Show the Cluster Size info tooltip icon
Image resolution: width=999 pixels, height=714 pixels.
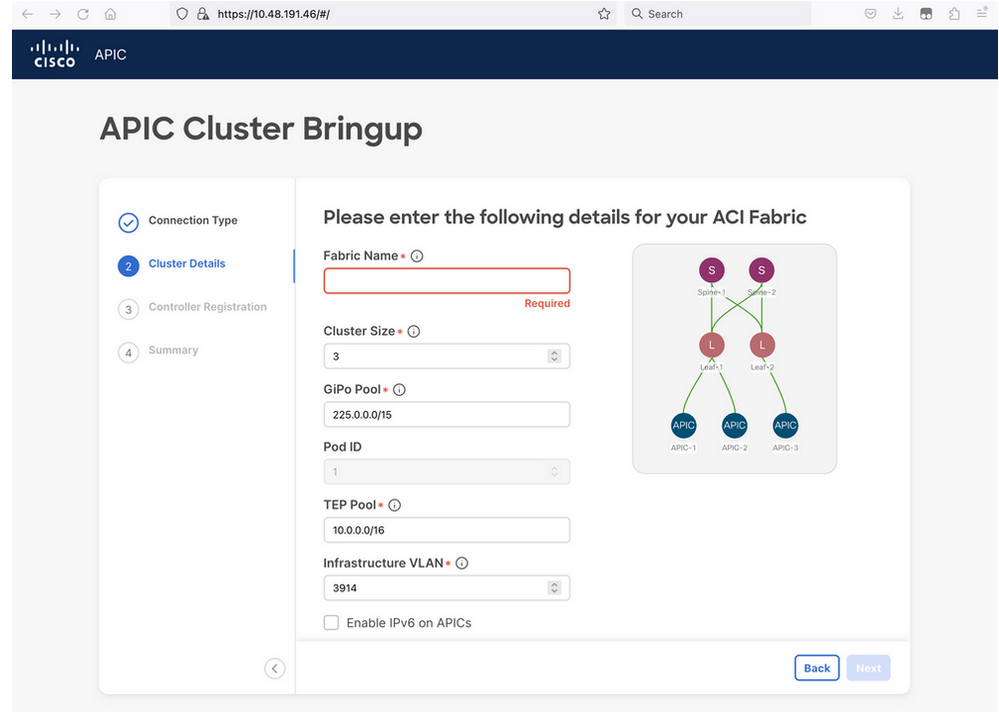414,331
